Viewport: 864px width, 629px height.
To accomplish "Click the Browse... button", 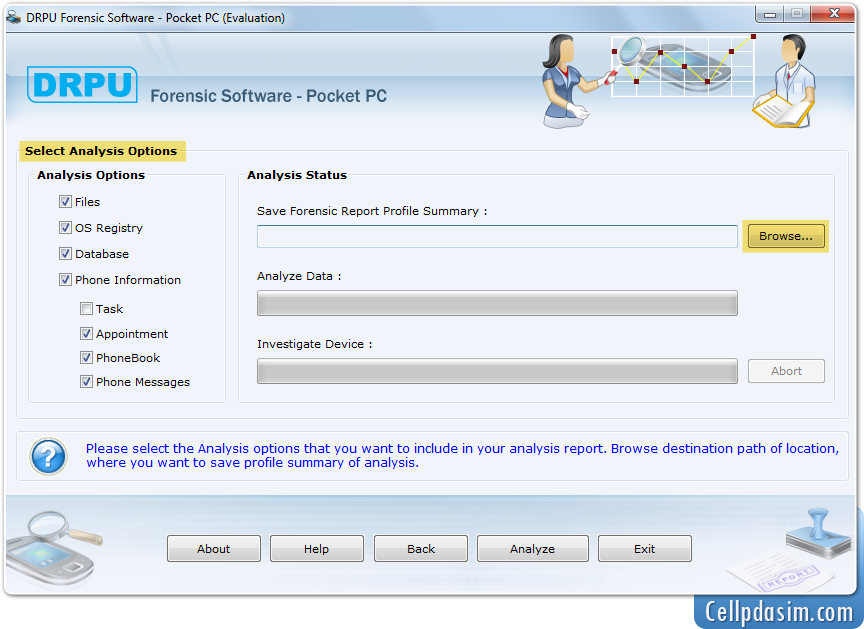I will coord(786,236).
